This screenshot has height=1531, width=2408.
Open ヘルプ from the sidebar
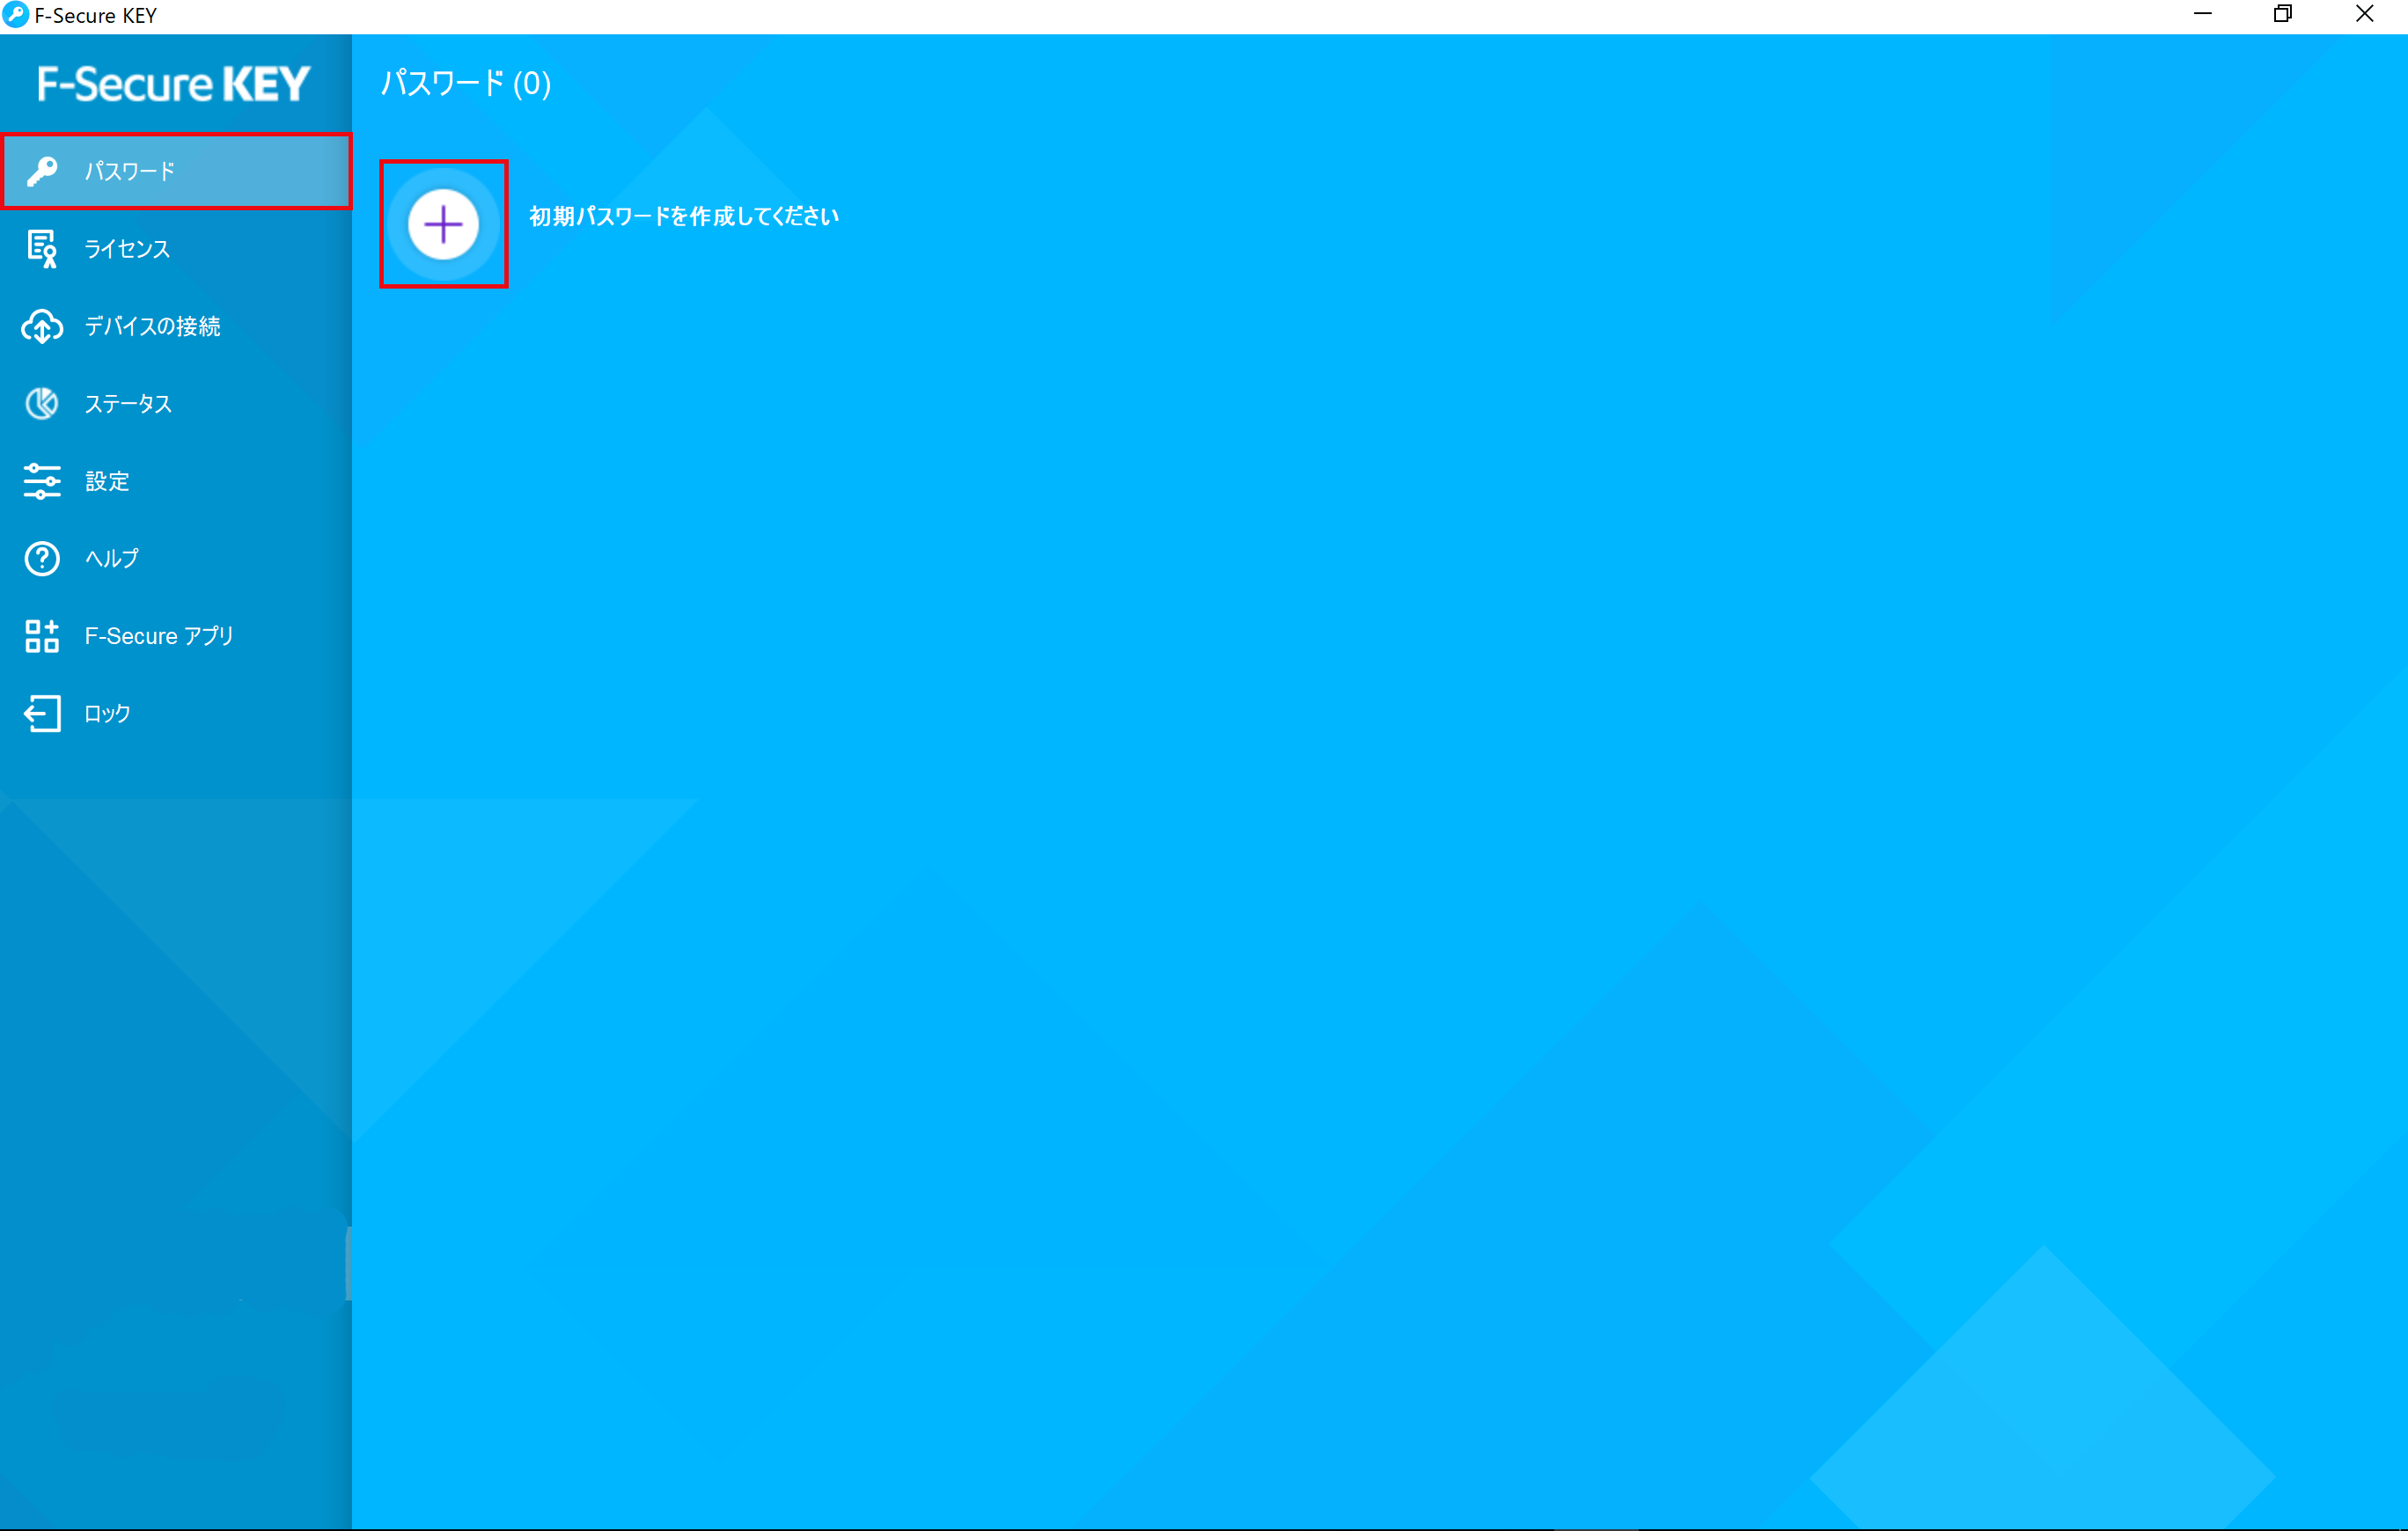coord(176,558)
